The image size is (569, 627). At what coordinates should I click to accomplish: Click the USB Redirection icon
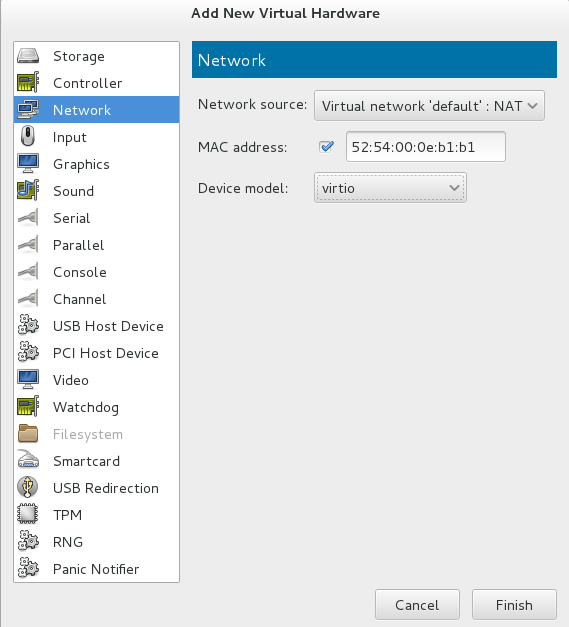(28, 487)
